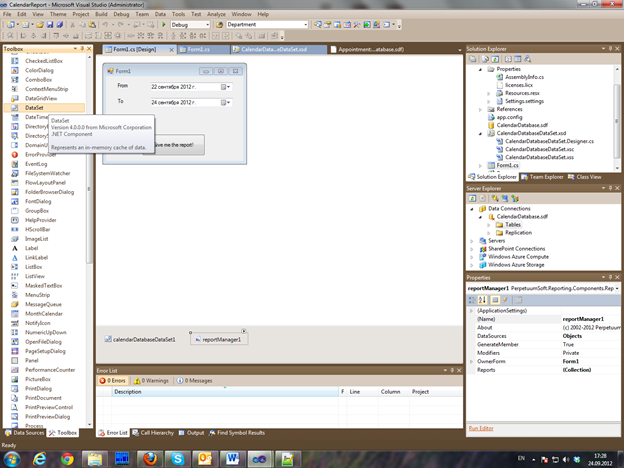The width and height of the screenshot is (624, 468).
Task: Select the ErrorProvider toolbox item
Action: (x=40, y=154)
